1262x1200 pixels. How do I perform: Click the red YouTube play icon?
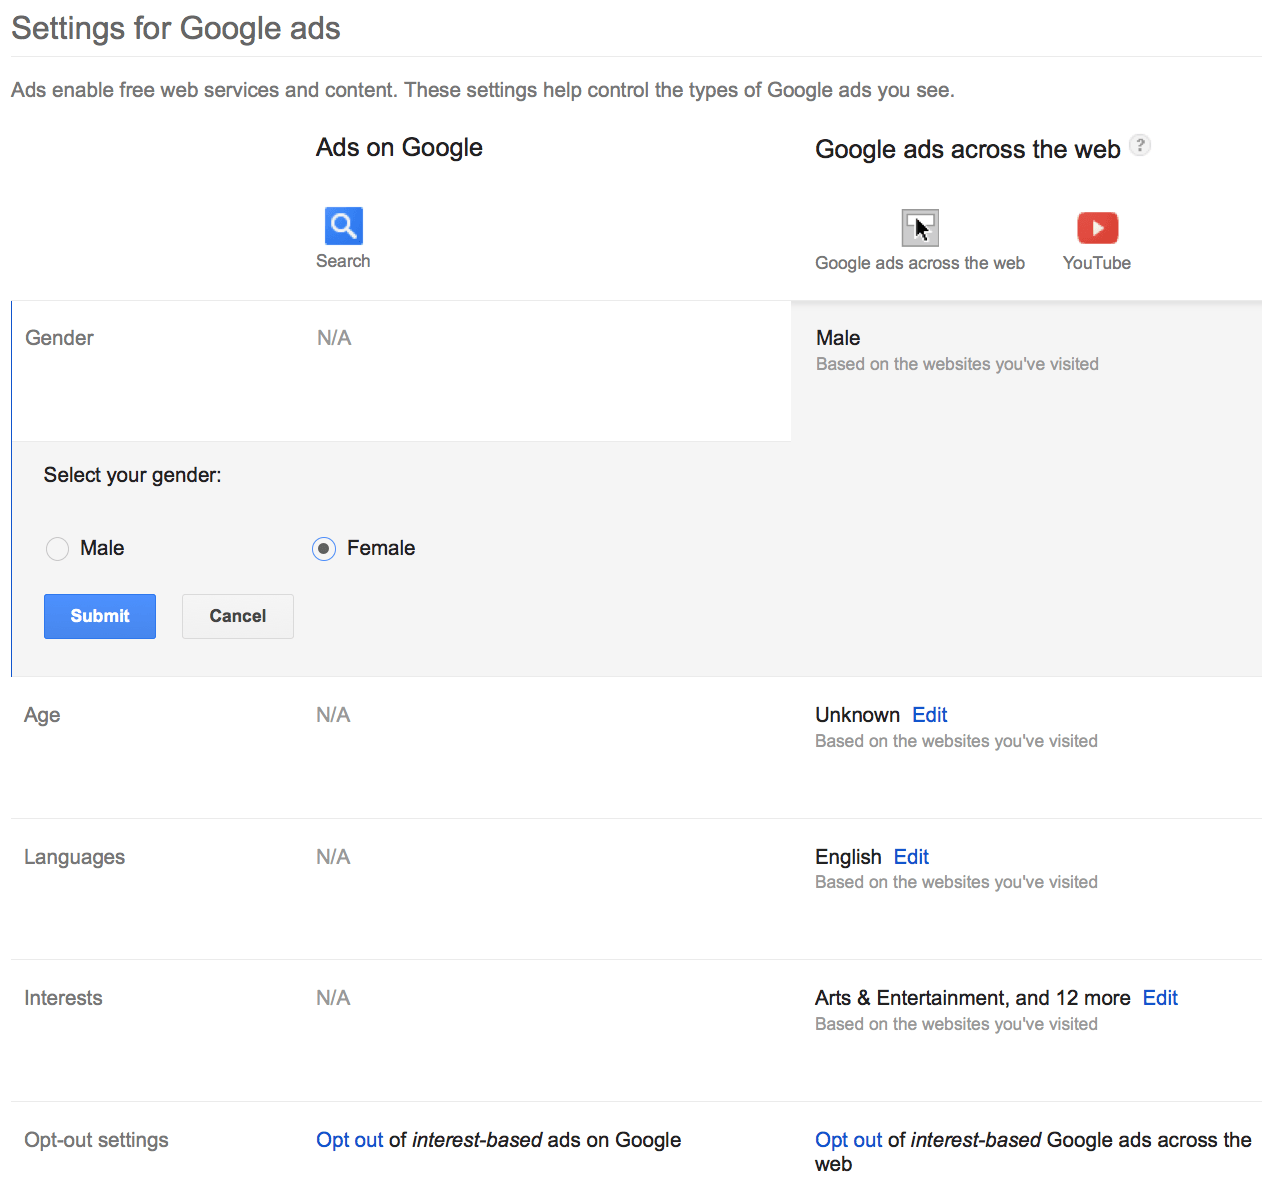(x=1097, y=228)
